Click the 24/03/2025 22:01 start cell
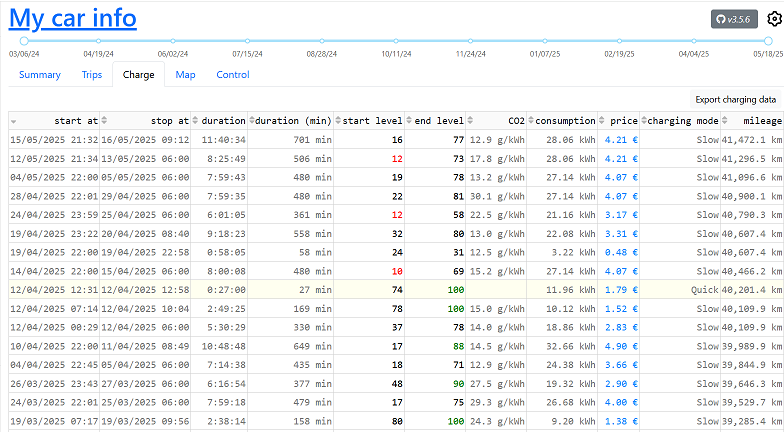 tap(54, 402)
